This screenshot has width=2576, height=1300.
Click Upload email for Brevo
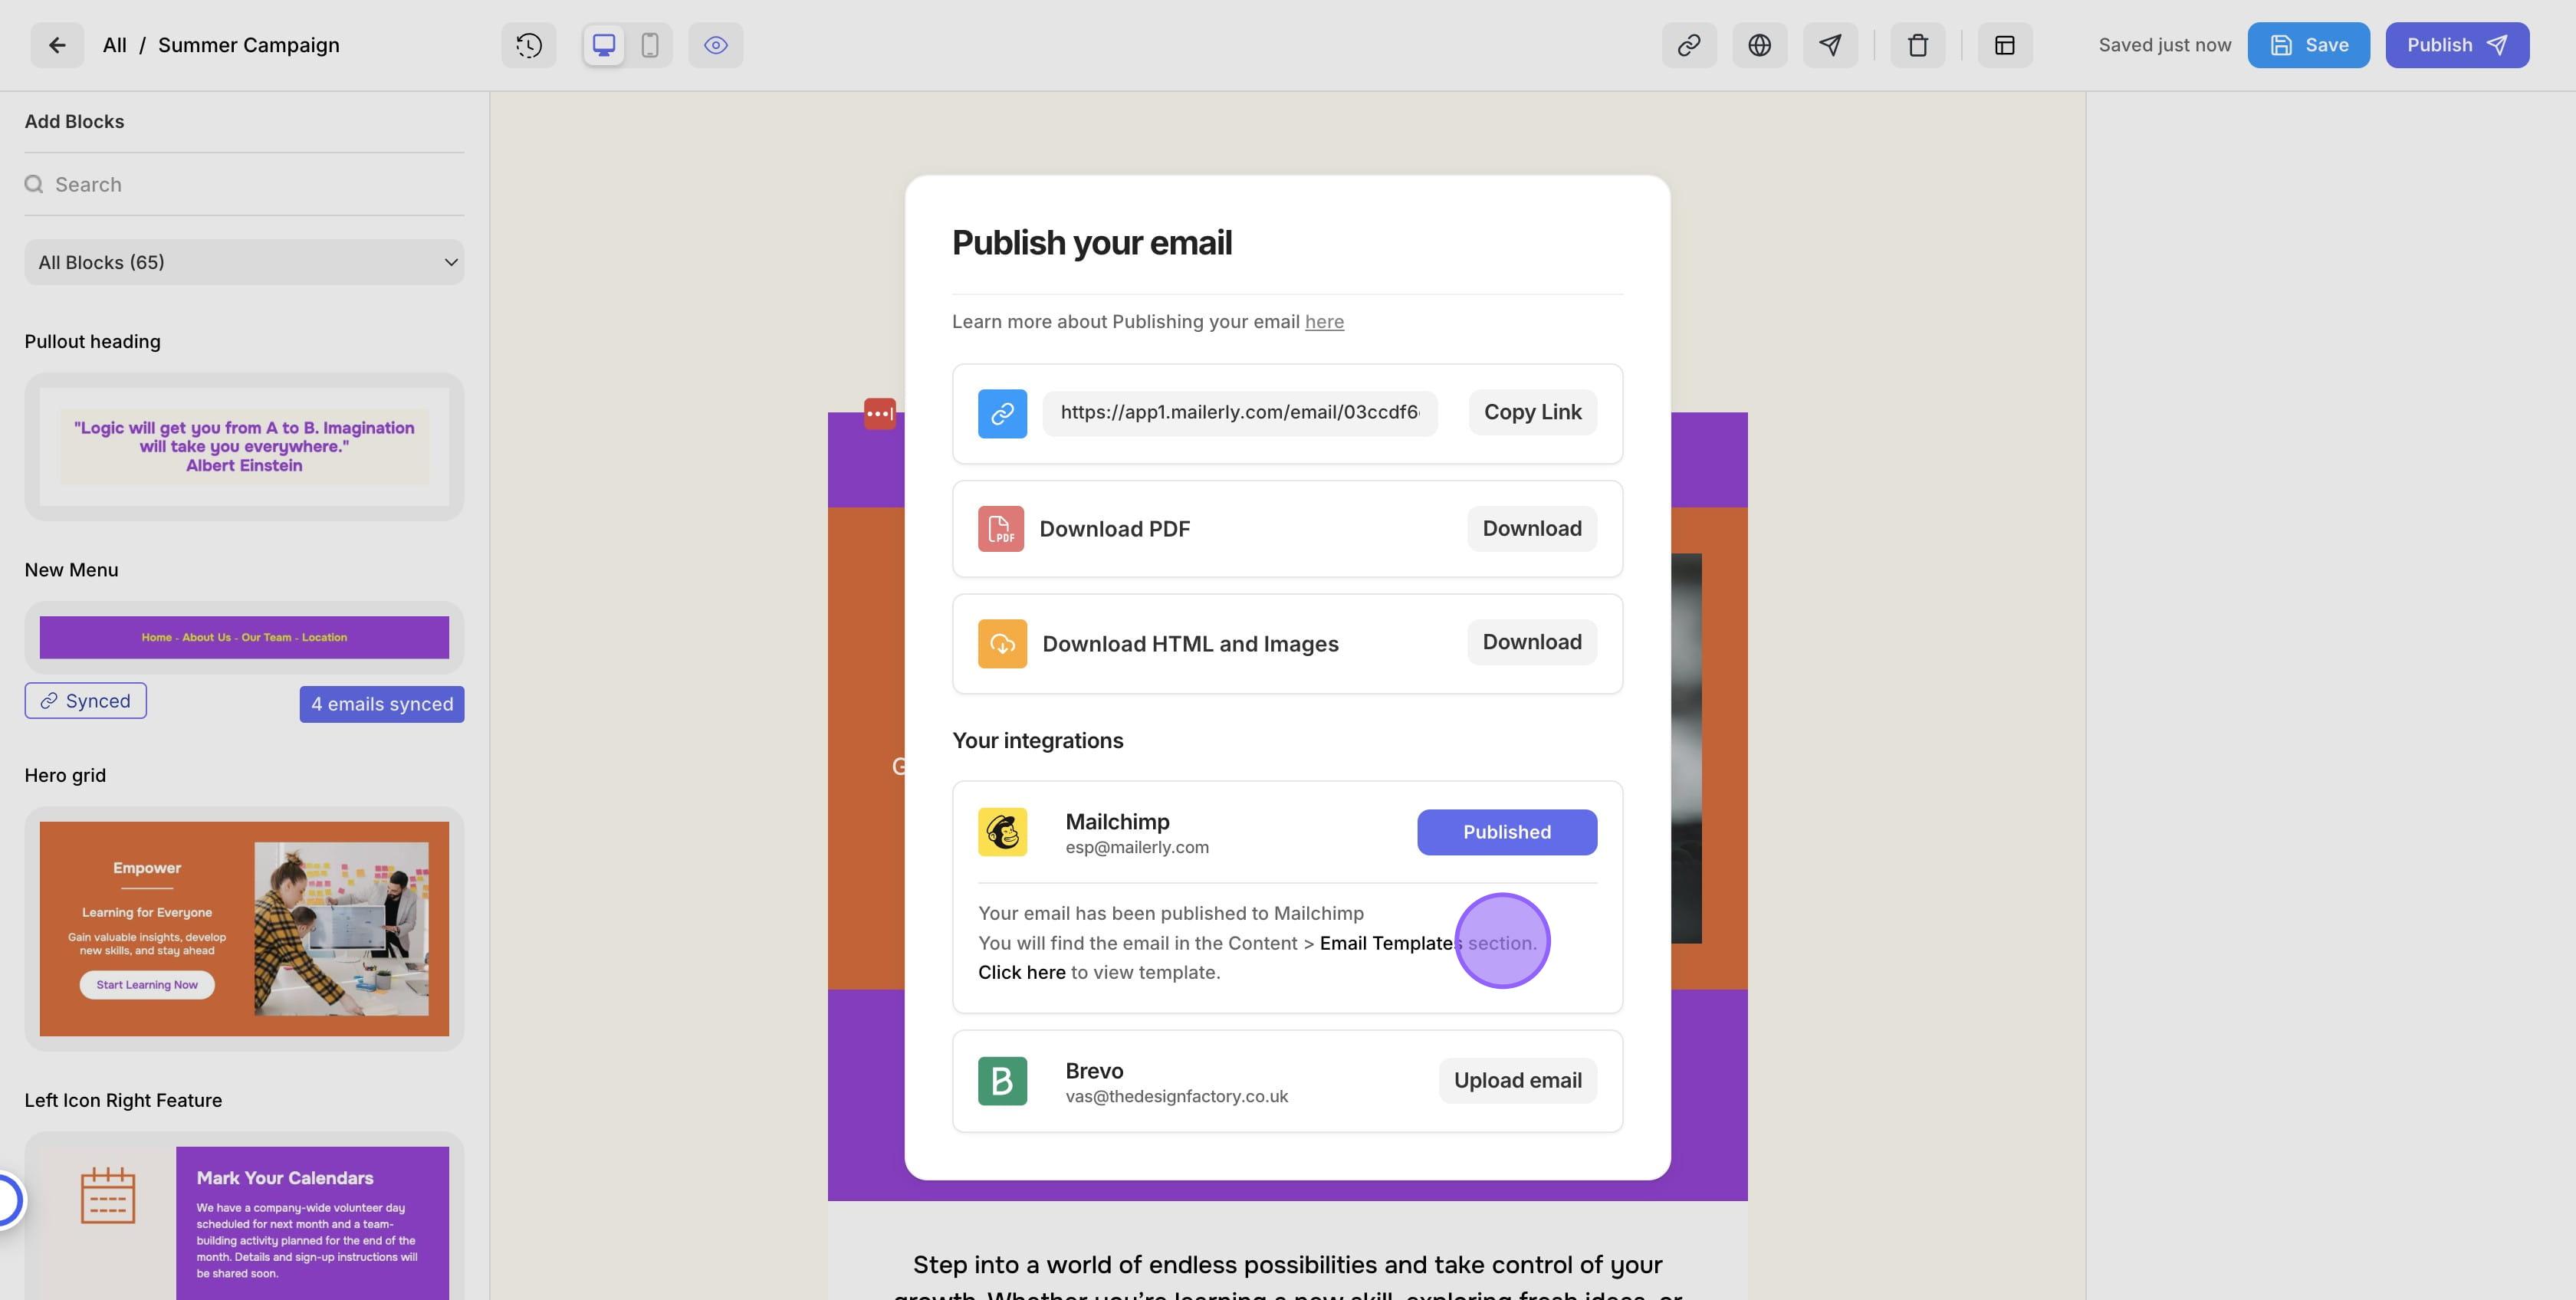(x=1517, y=1081)
